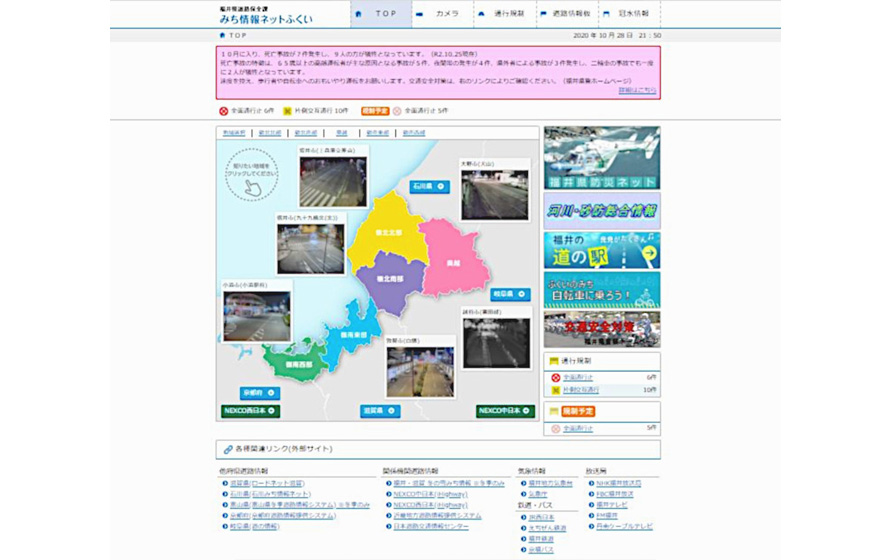Click the yellow alternating-traffic icon in the 通行規制 panel
891x560 pixels.
(555, 390)
